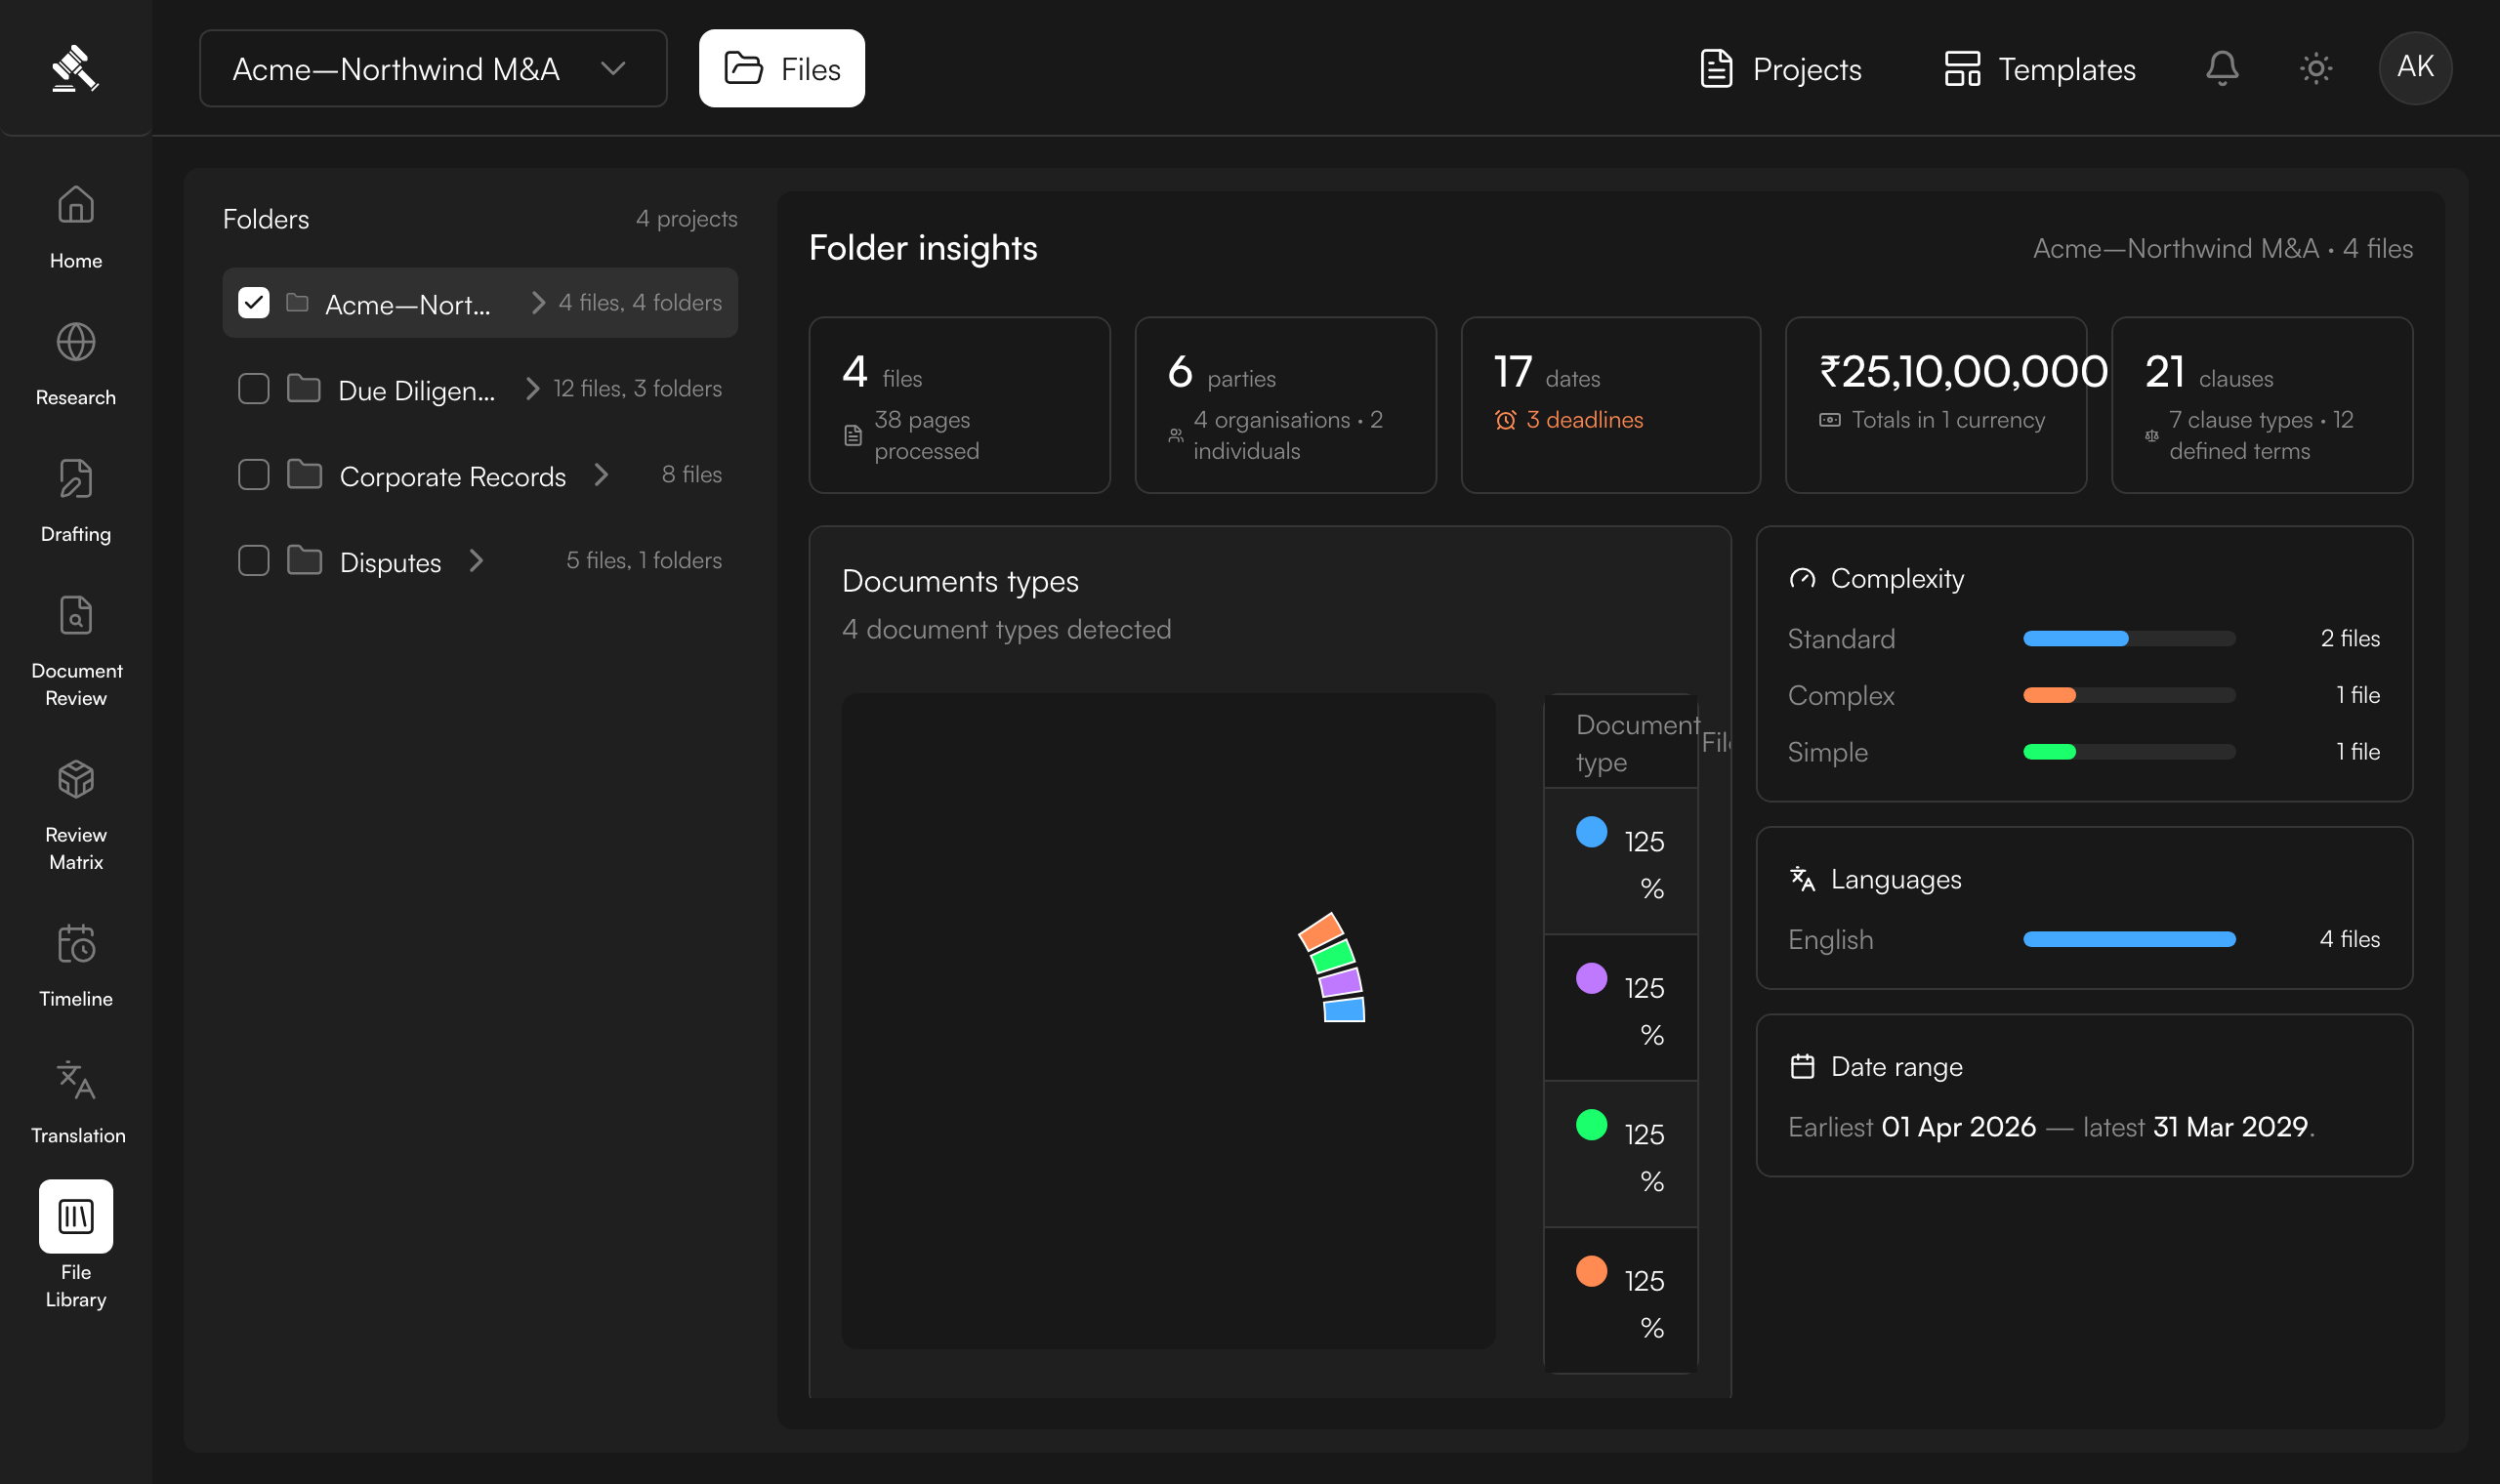The width and height of the screenshot is (2500, 1484).
Task: Open Research globe icon
Action: (x=76, y=342)
